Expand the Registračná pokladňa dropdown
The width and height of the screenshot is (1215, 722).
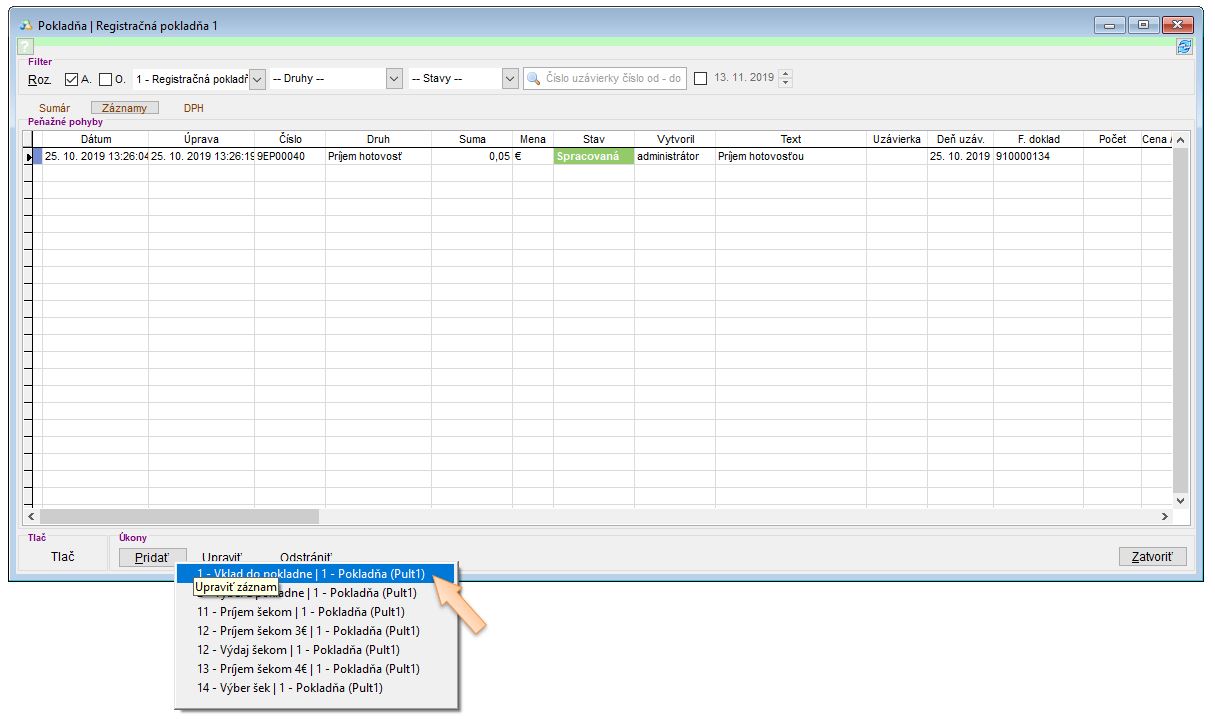[257, 78]
